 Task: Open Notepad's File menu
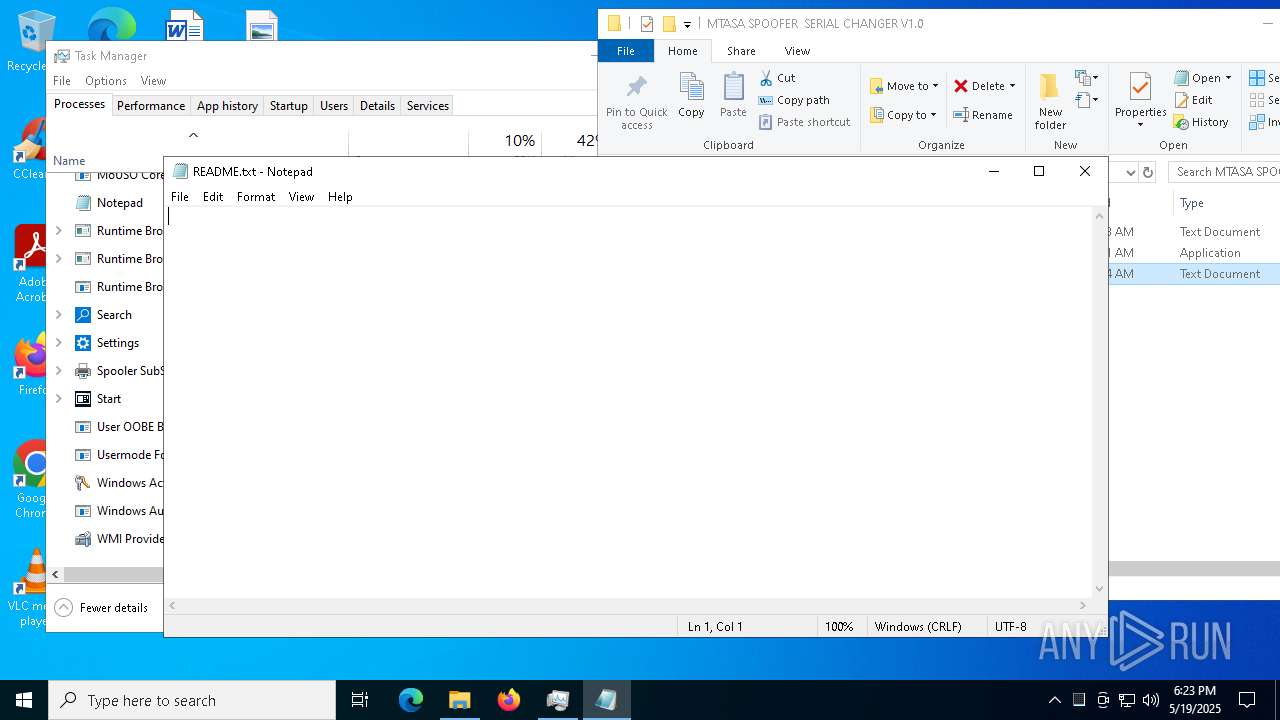click(x=180, y=197)
